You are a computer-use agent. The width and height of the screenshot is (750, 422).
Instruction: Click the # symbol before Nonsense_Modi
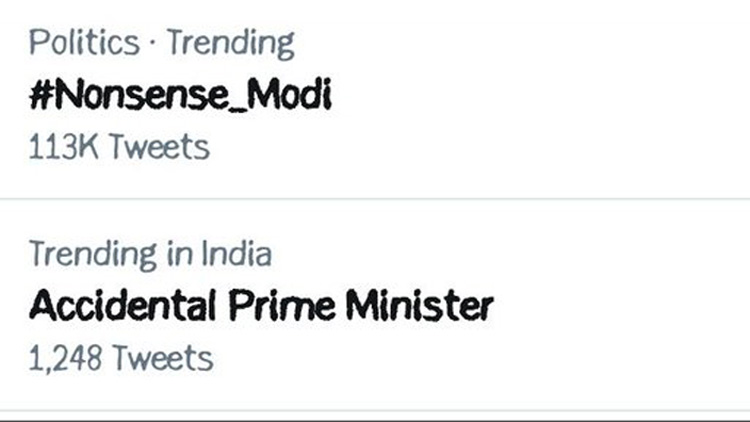coord(41,96)
